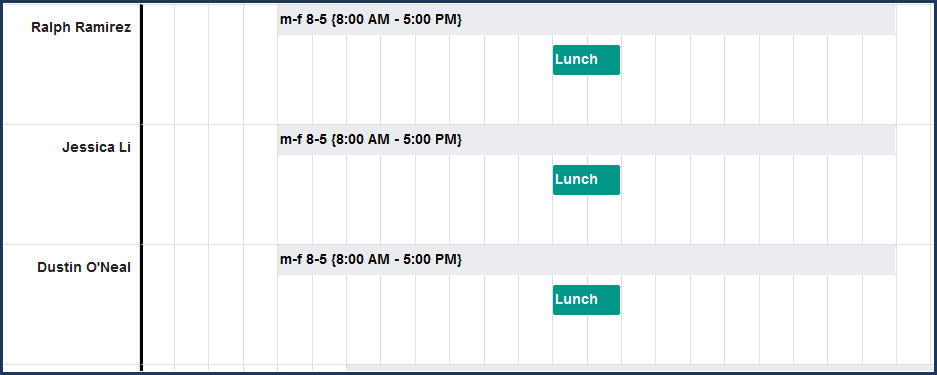Open Ralph Ramirez's m-f 8-5 shift bar
The image size is (937, 375).
pos(586,20)
